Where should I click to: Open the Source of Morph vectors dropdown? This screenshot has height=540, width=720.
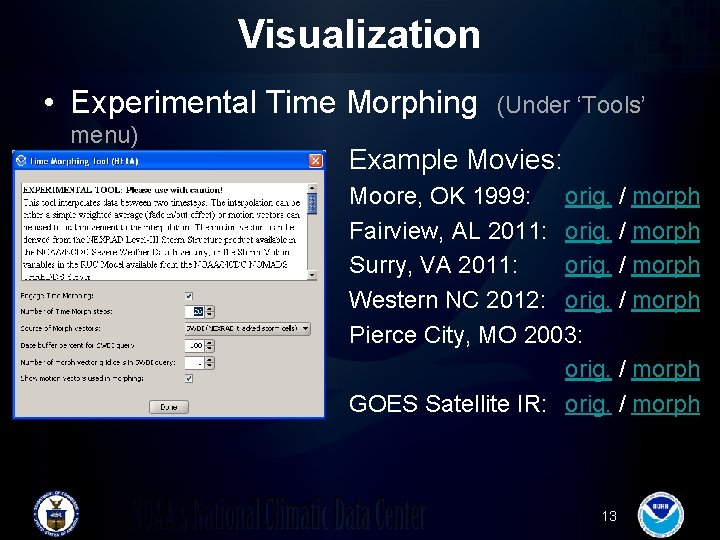point(248,329)
